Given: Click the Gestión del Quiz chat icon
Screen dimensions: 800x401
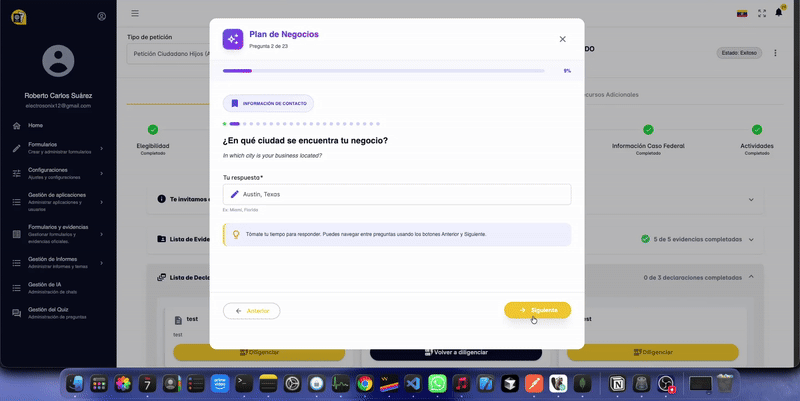Looking at the screenshot, I should pos(16,313).
